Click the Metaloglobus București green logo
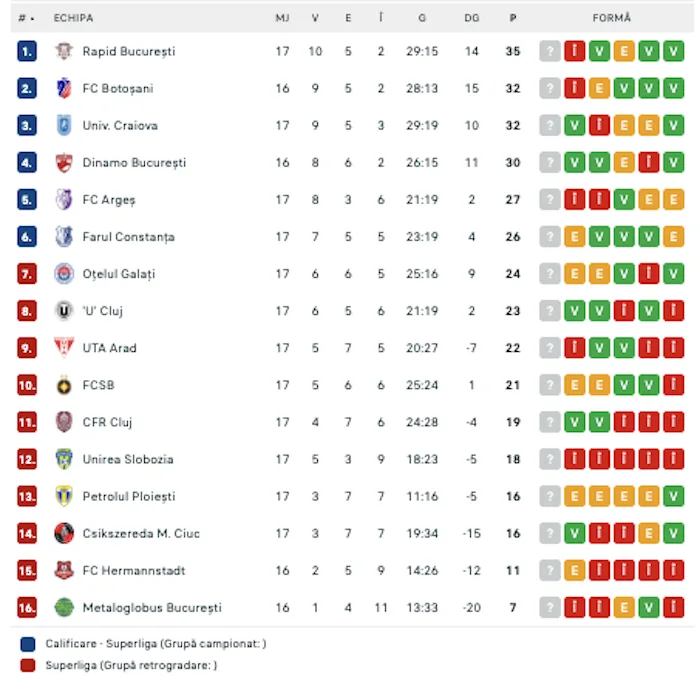Image resolution: width=700 pixels, height=680 pixels. [64, 607]
